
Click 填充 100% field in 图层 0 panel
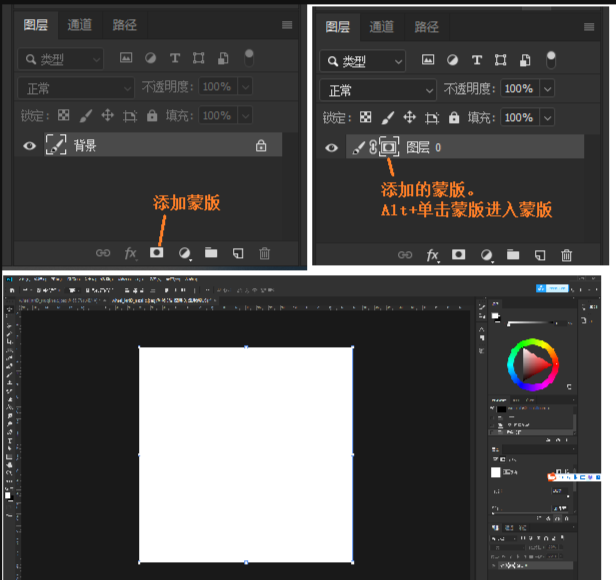coord(519,117)
